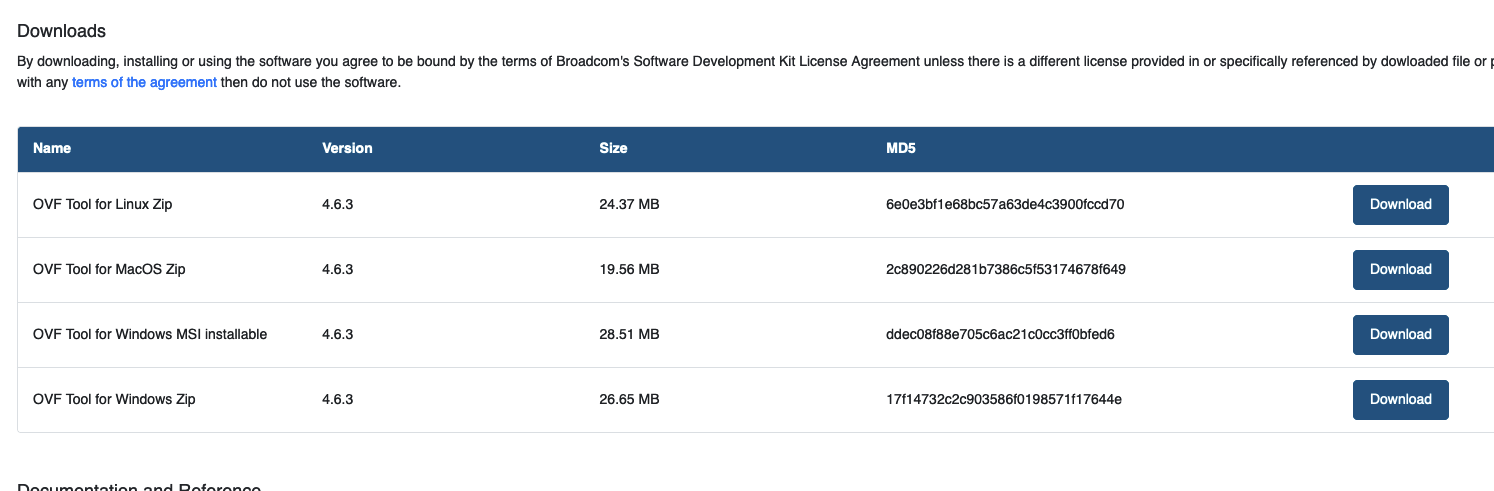Screen dimensions: 1494x491
Task: Click the Downloads section heading
Action: click(62, 32)
